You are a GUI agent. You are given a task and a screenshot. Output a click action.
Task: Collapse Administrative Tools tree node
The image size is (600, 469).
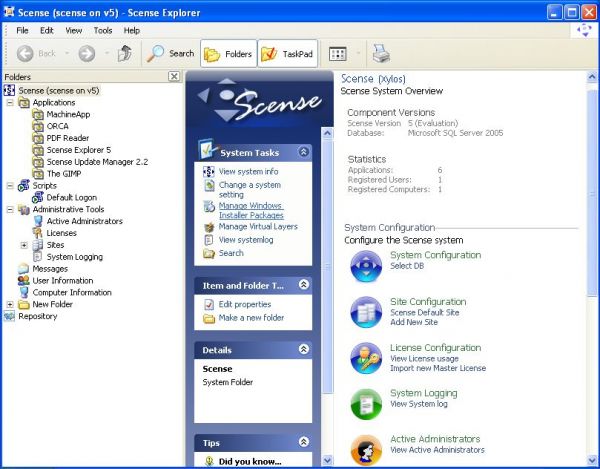click(x=10, y=209)
